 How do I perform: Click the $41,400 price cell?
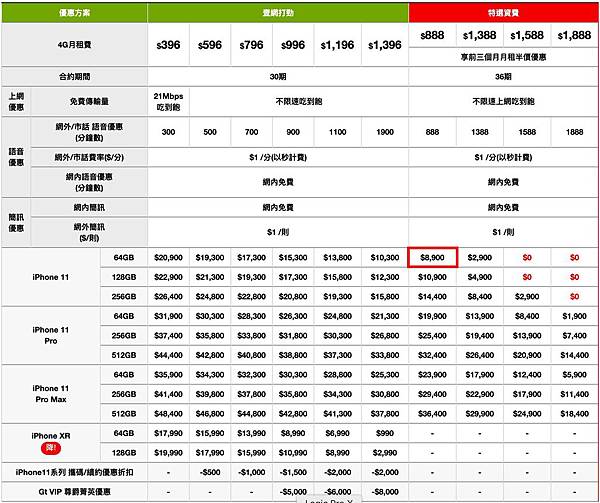coord(168,394)
